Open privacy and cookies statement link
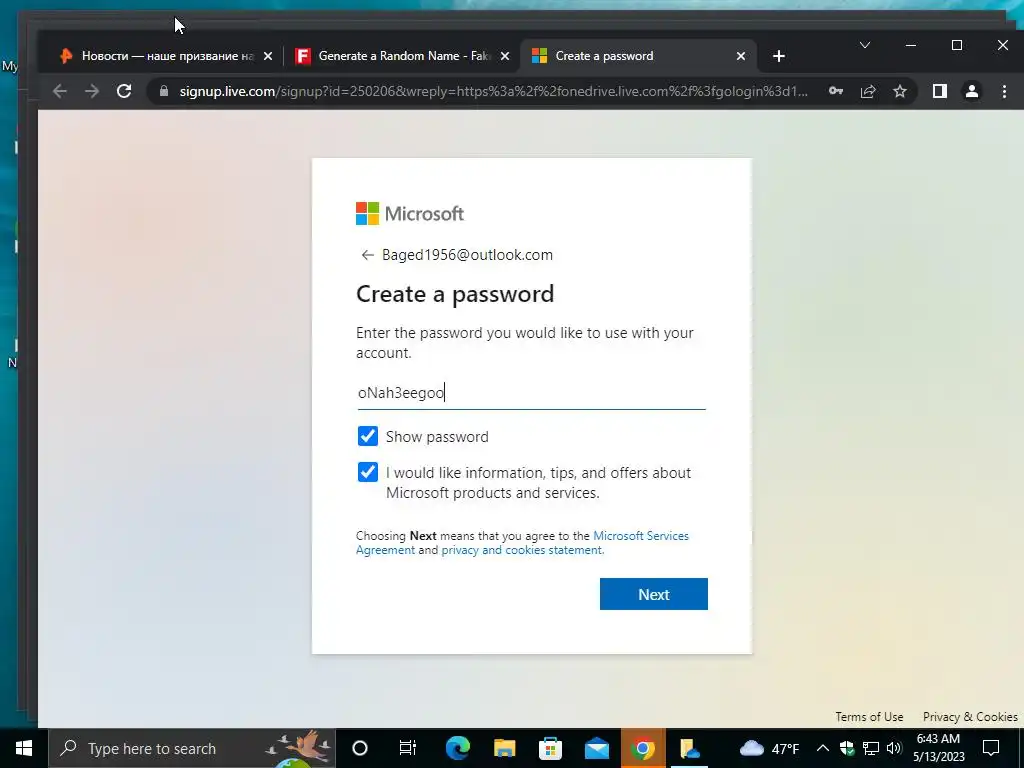Image resolution: width=1024 pixels, height=768 pixels. (522, 550)
